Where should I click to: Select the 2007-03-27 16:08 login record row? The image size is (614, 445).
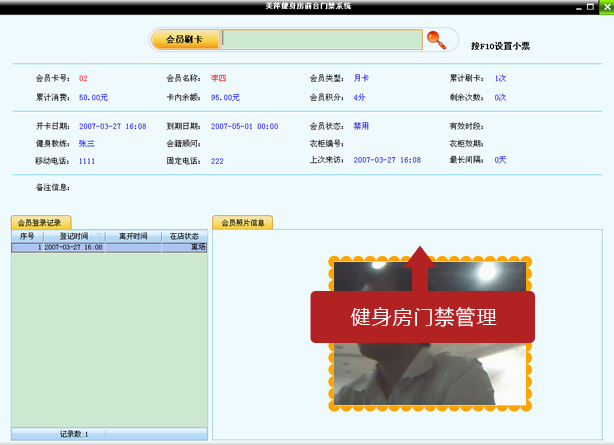[x=109, y=247]
